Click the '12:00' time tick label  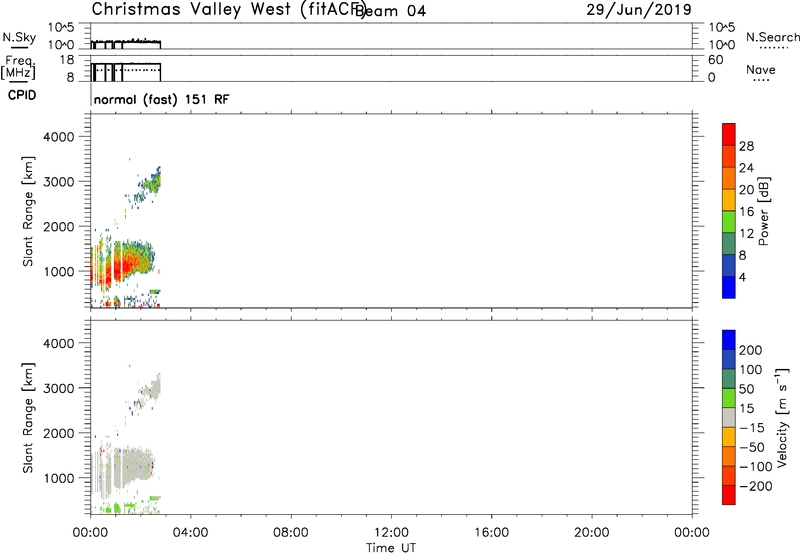391,533
